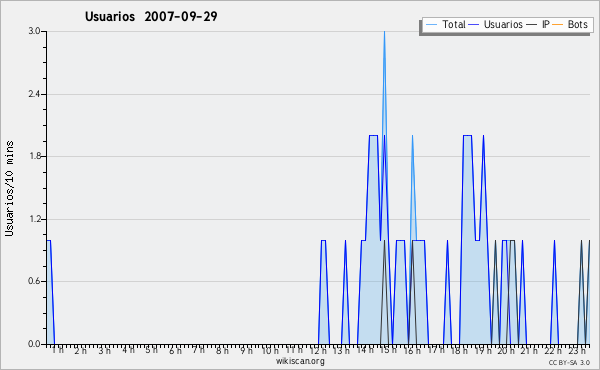
Task: Click the wikiscan.org label below the axis
Action: [300, 361]
